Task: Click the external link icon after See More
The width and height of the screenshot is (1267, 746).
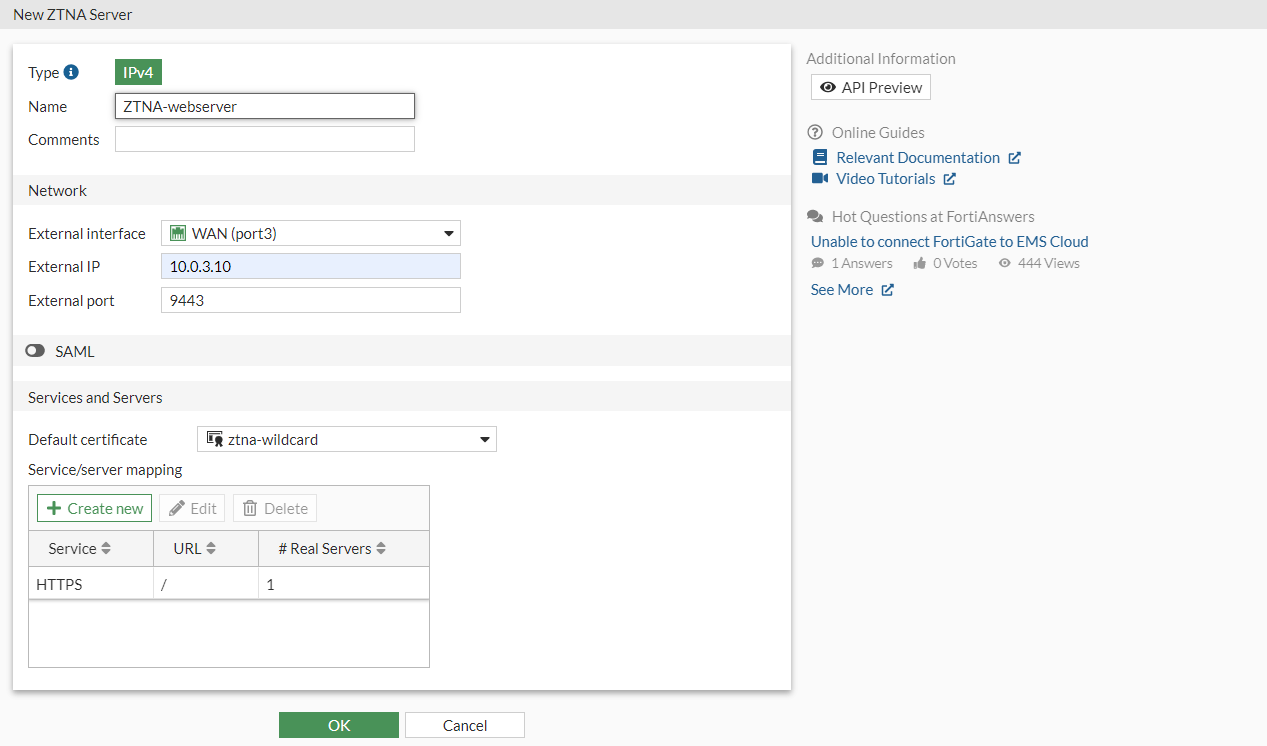Action: (886, 290)
